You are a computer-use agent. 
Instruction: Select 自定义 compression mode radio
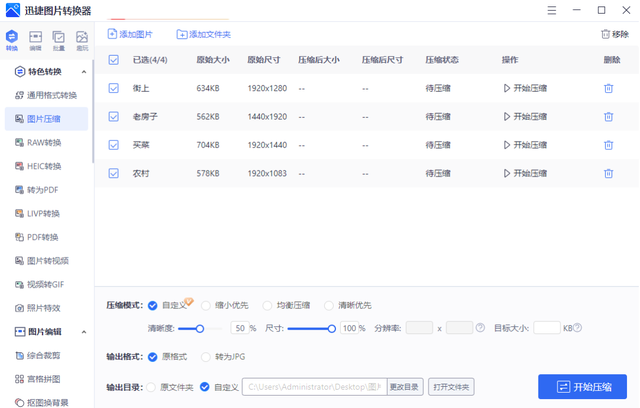coord(153,306)
